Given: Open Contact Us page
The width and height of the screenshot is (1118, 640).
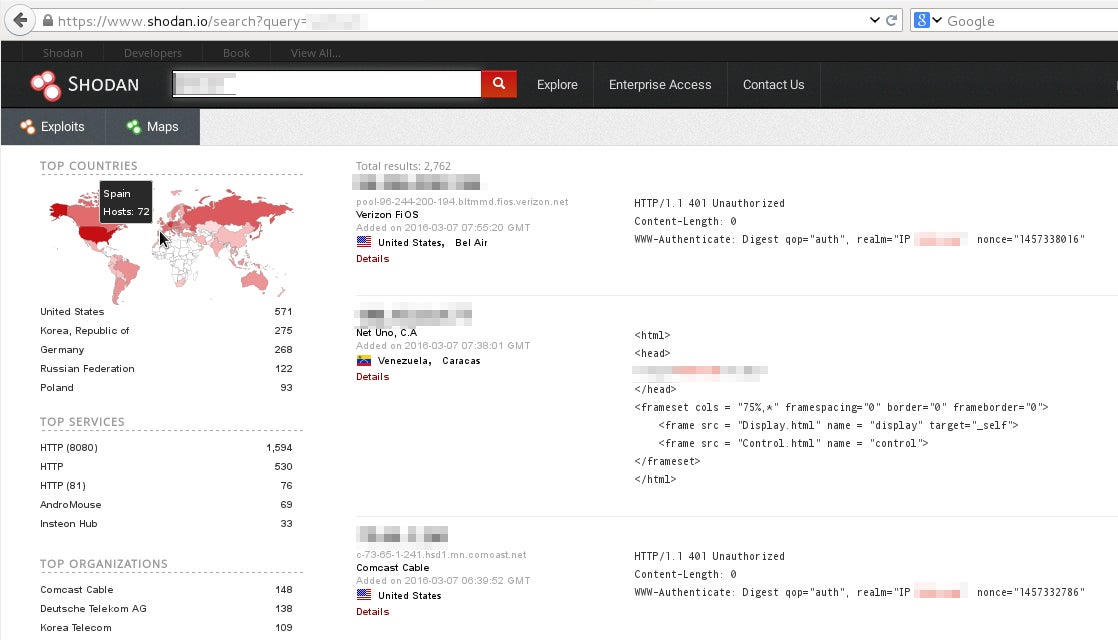Looking at the screenshot, I should point(773,85).
